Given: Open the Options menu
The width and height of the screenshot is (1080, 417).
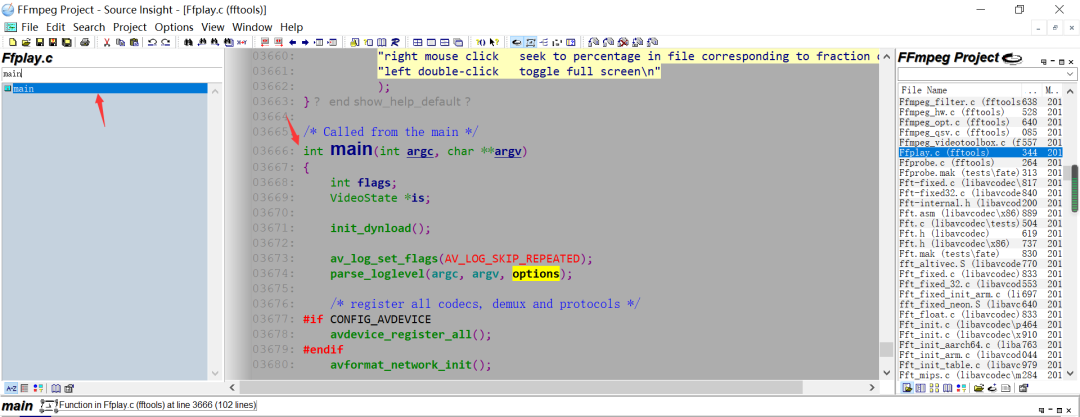Looking at the screenshot, I should coord(174,27).
